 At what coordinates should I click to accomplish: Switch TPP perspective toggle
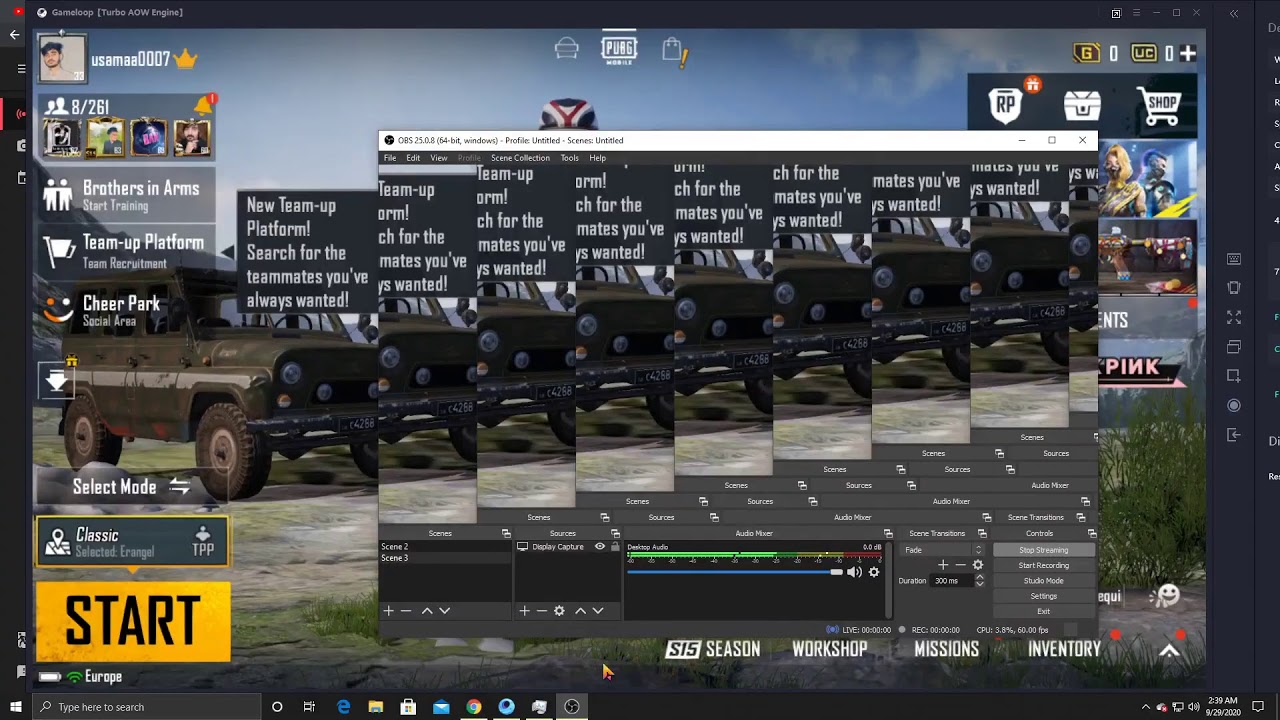203,541
